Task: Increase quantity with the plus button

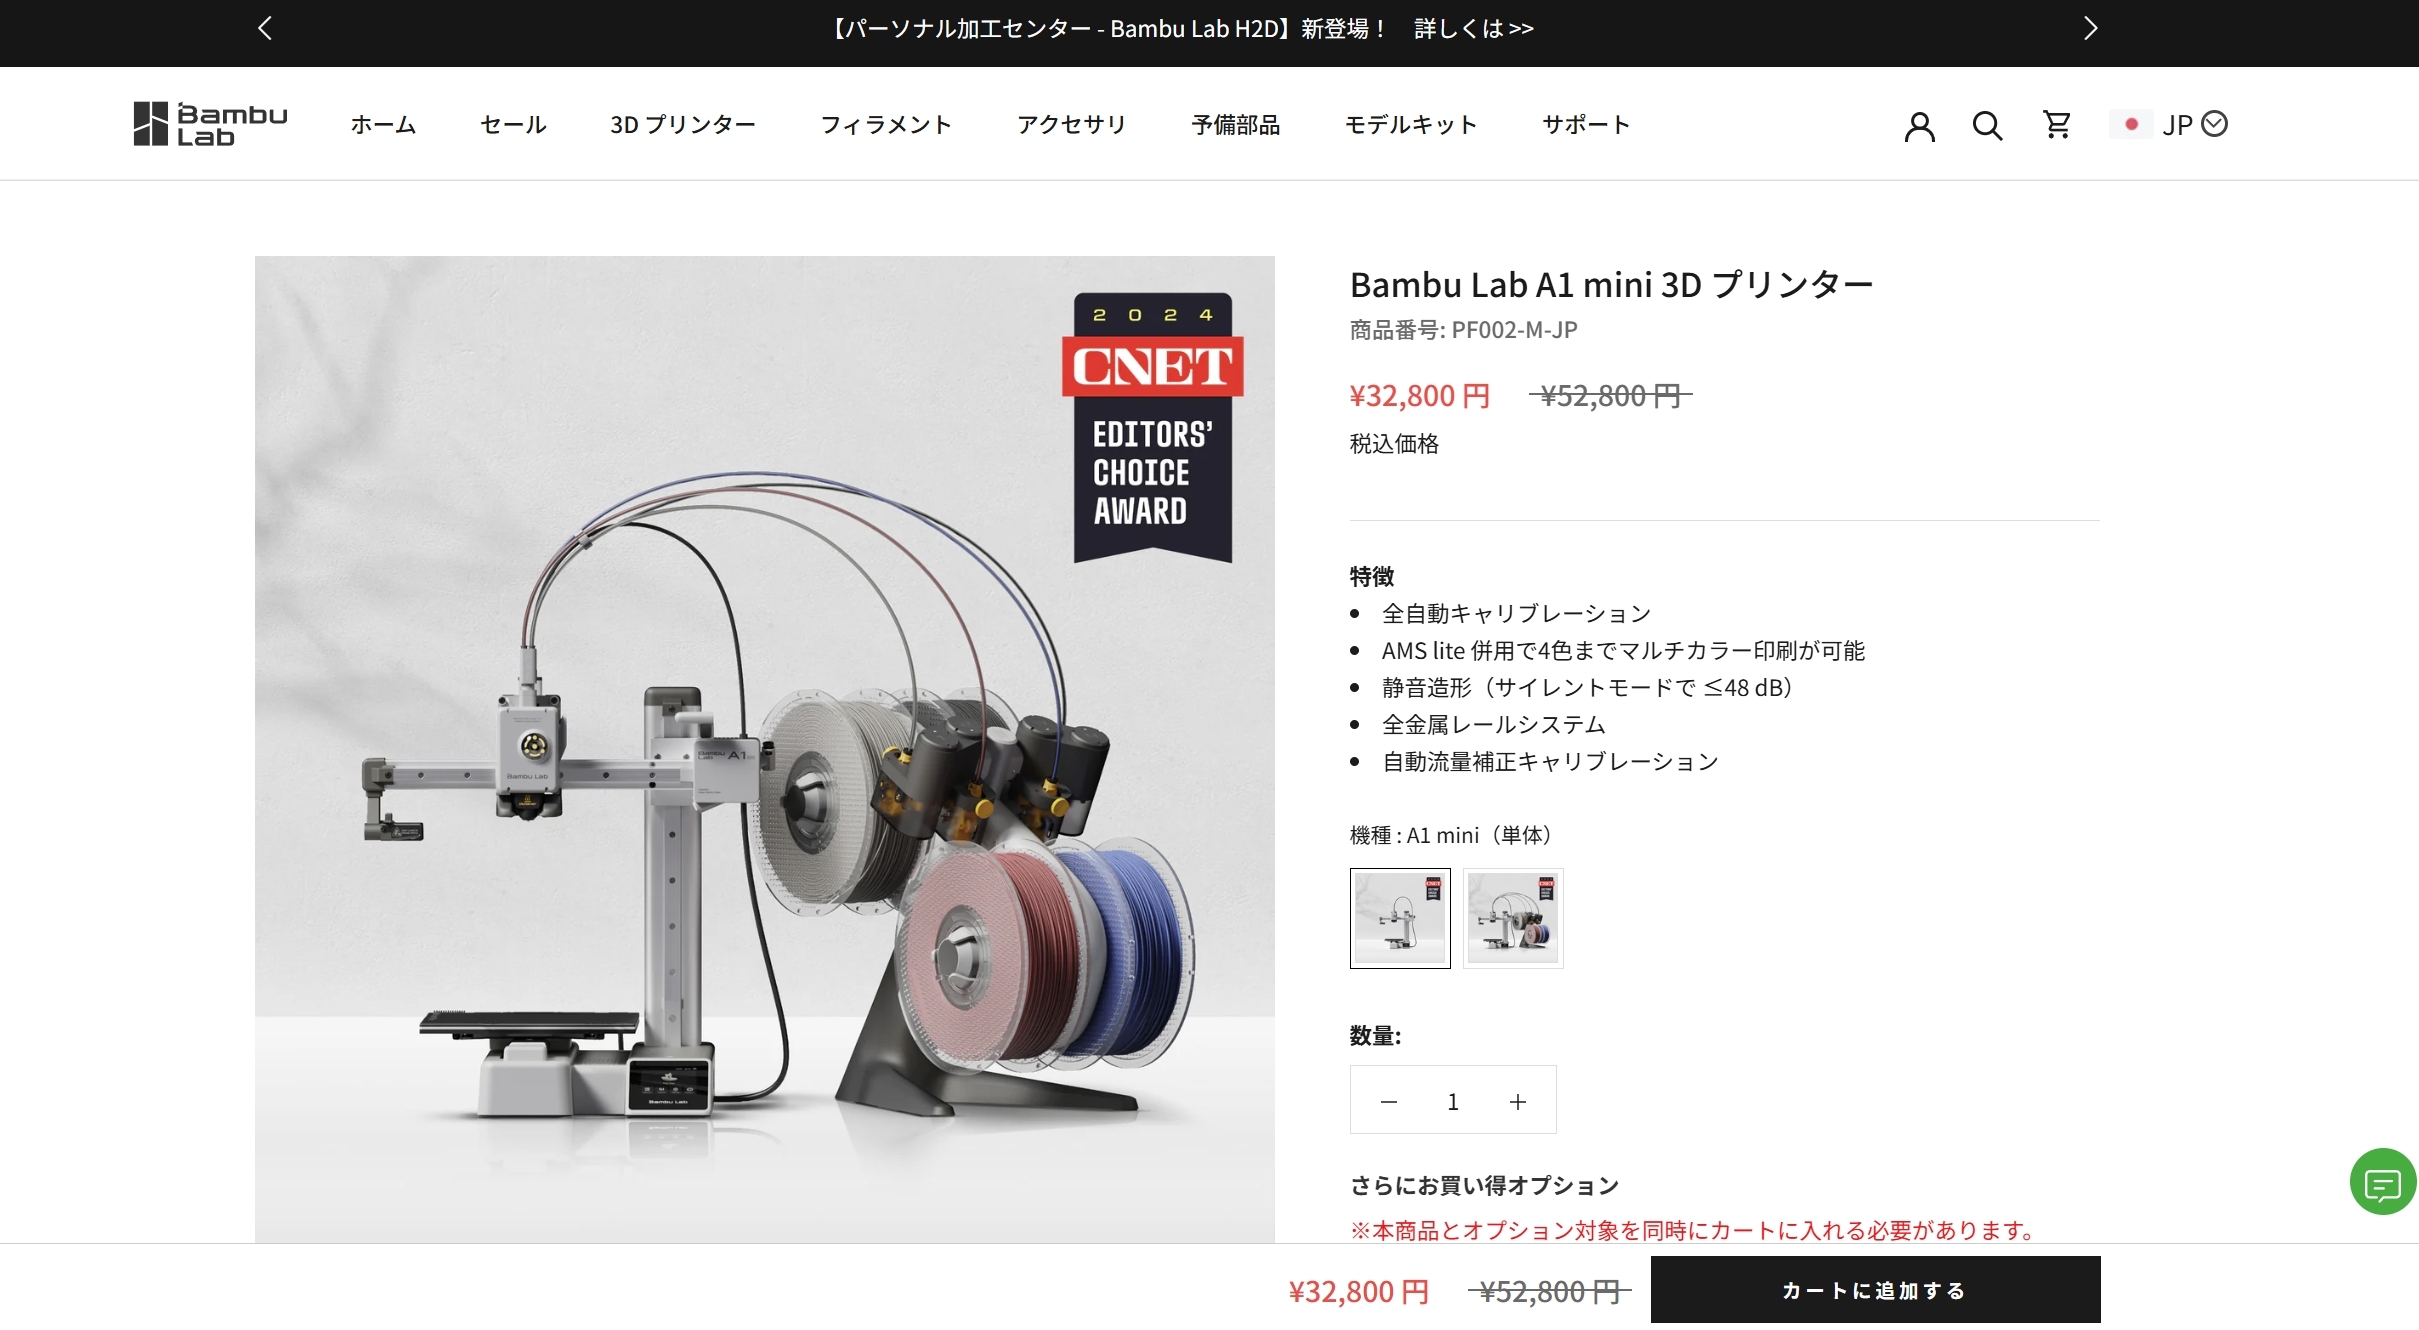Action: (x=1517, y=1101)
